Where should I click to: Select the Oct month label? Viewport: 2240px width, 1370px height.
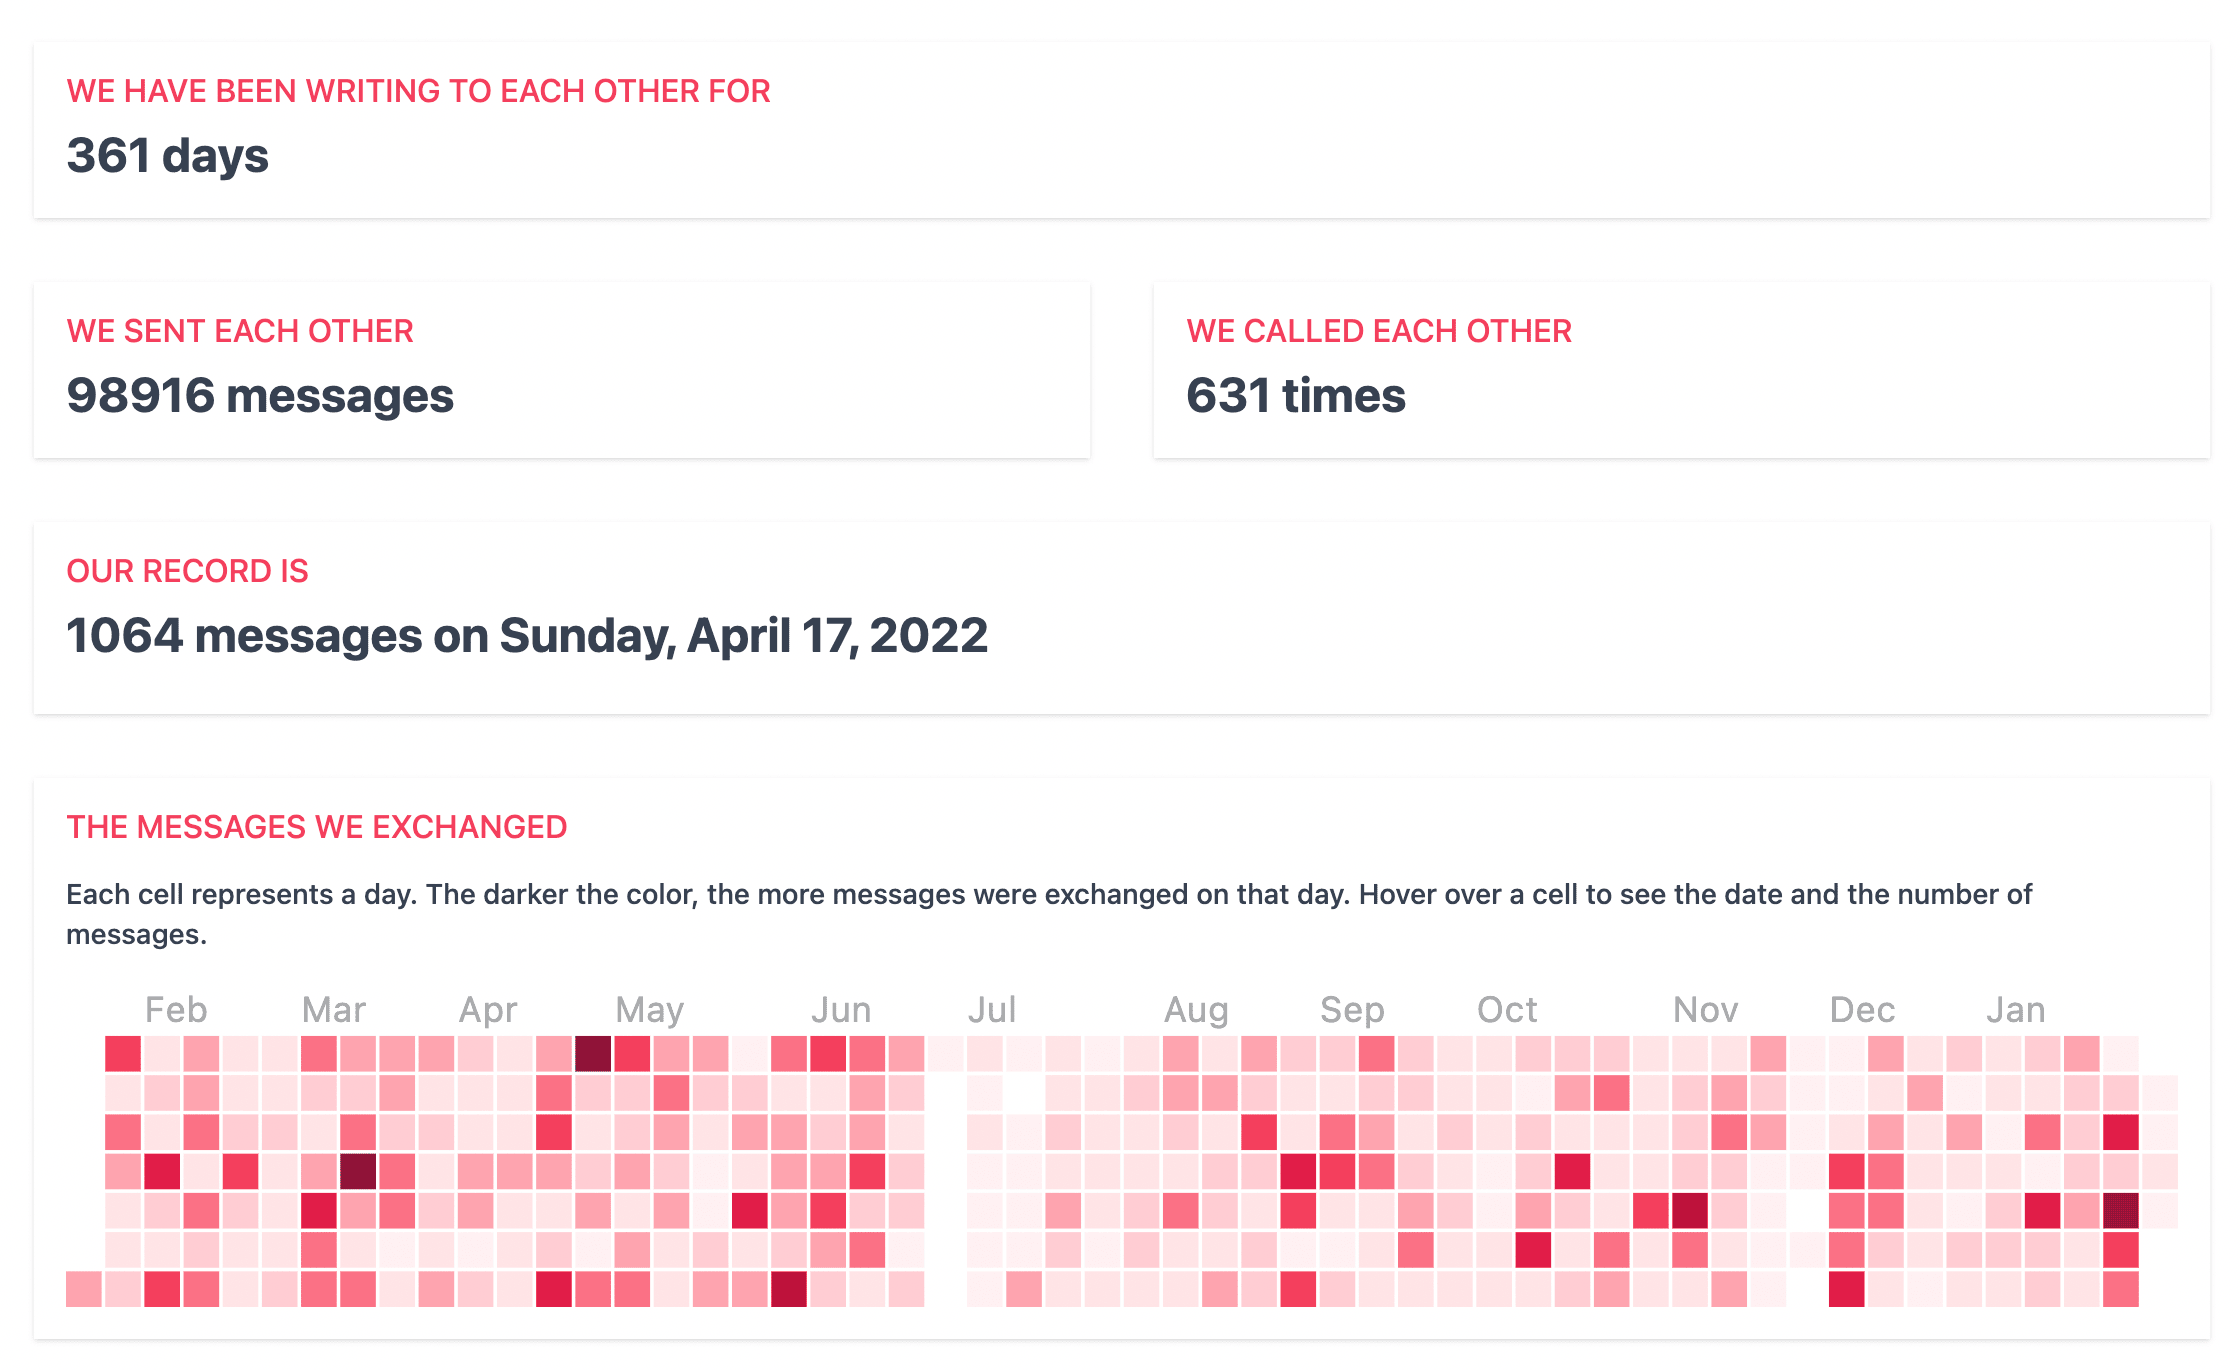click(x=1507, y=1010)
